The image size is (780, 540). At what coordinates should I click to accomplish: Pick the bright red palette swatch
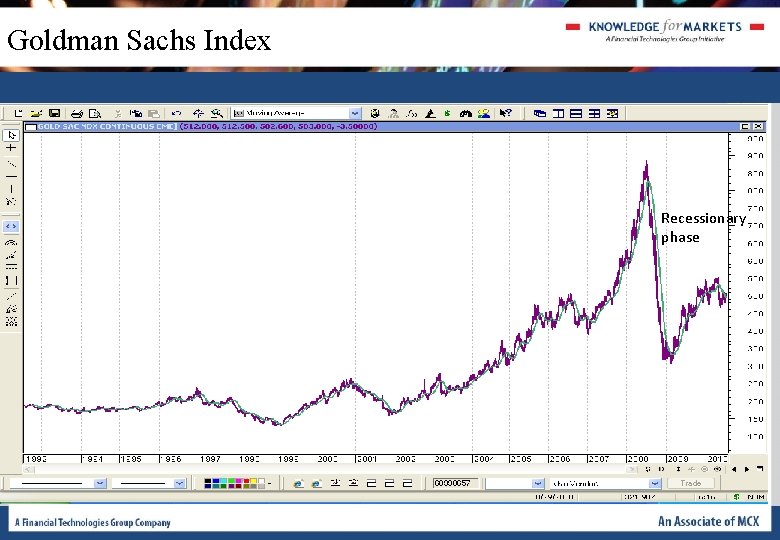click(246, 483)
